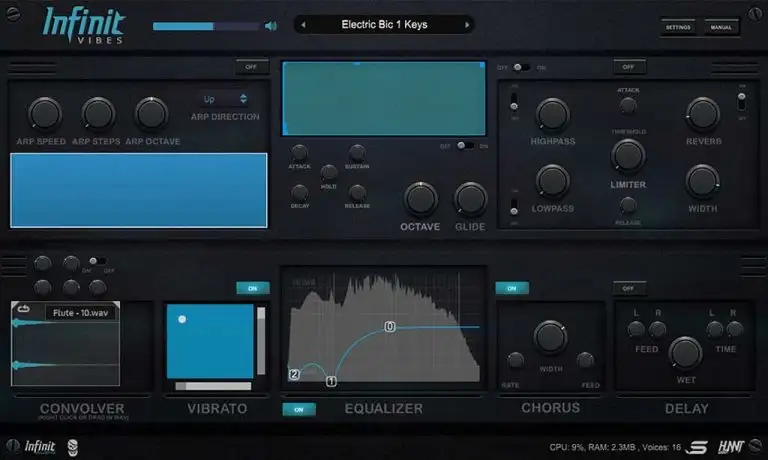Click the ARP STEPS knob
This screenshot has height=460, width=768.
[97, 114]
